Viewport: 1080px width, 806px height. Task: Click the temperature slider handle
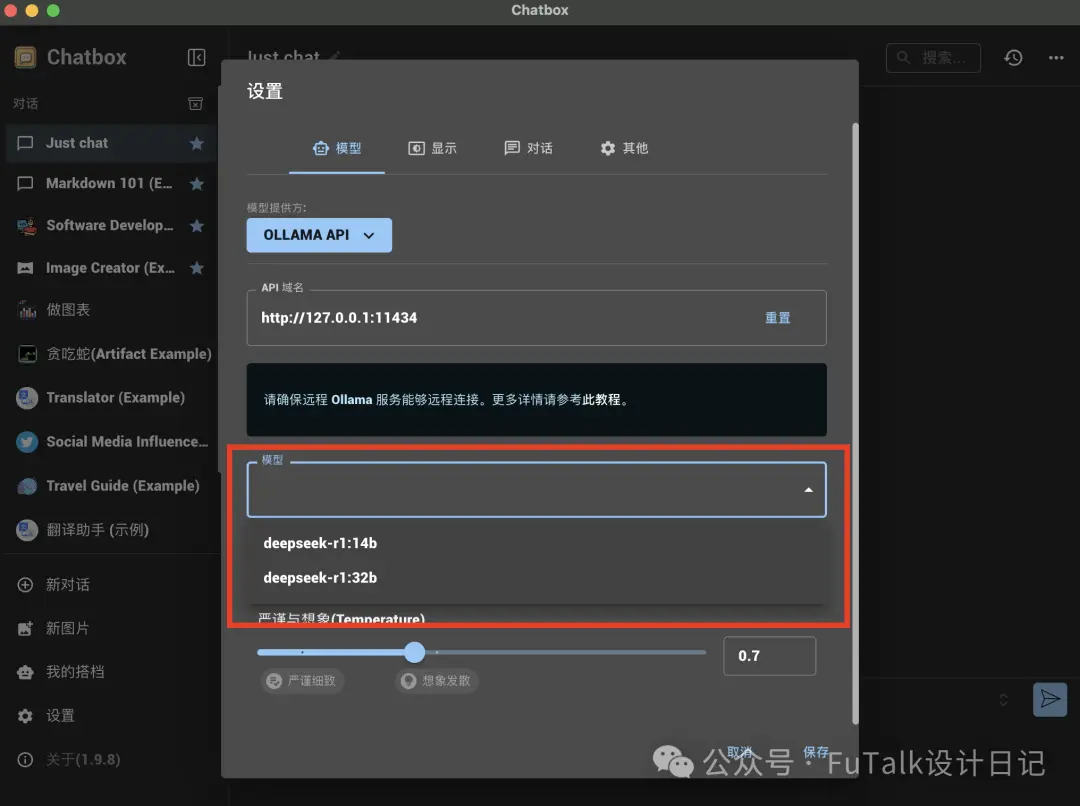pyautogui.click(x=415, y=652)
